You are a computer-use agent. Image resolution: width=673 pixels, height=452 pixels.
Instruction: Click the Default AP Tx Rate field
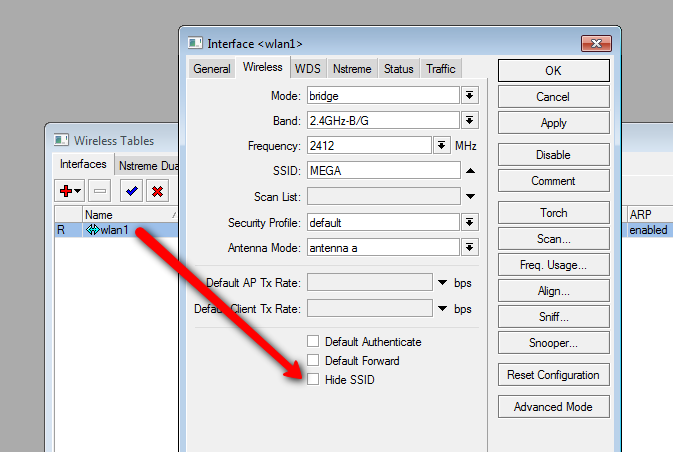tap(370, 282)
